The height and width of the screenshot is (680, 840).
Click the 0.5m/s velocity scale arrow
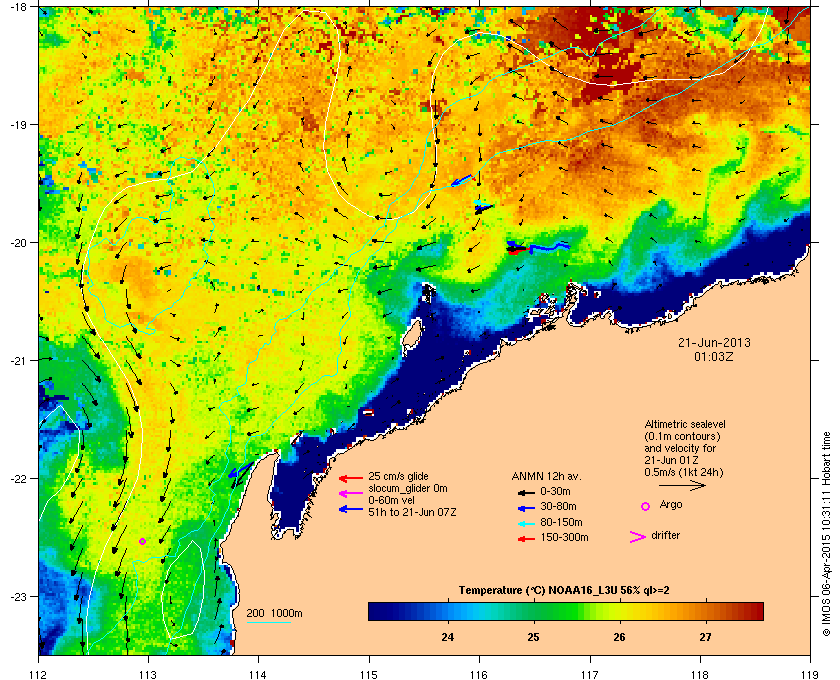click(x=682, y=486)
